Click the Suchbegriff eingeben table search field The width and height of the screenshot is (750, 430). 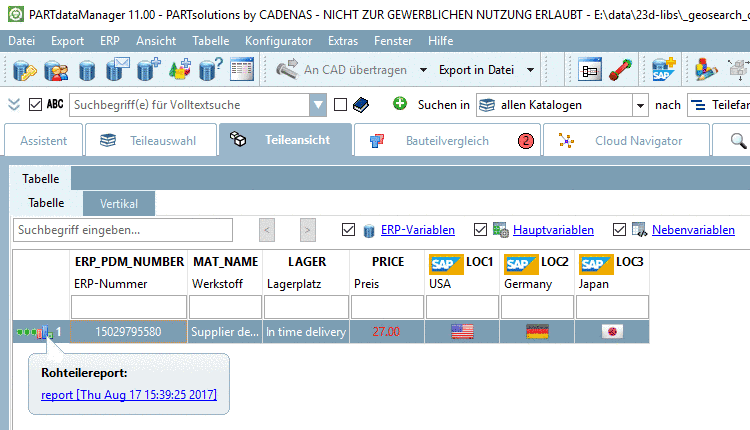coord(123,230)
